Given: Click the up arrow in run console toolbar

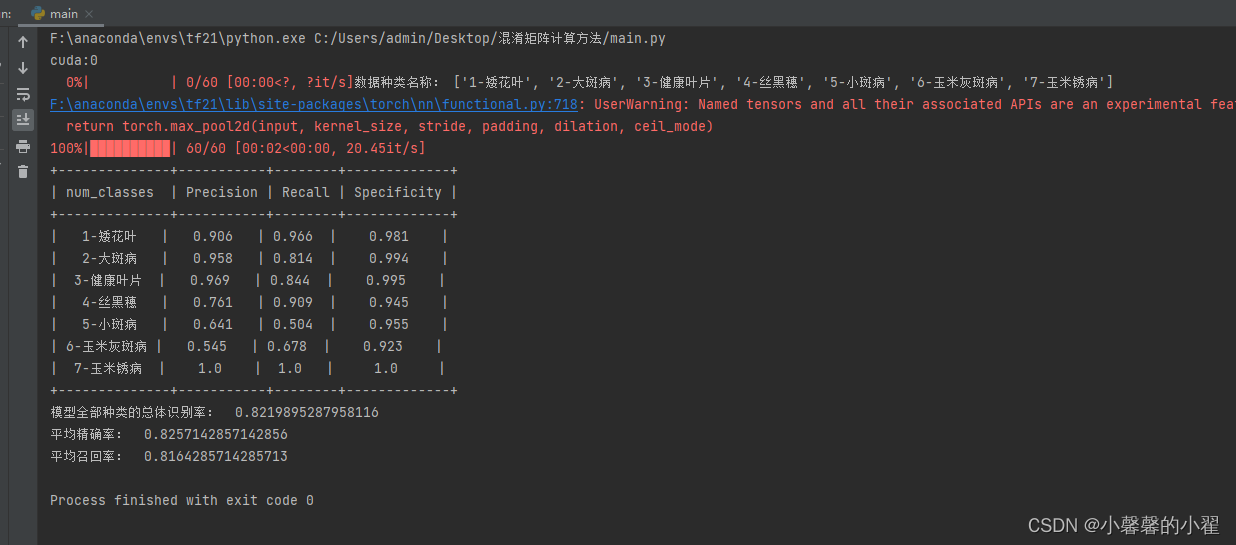Looking at the screenshot, I should (22, 42).
